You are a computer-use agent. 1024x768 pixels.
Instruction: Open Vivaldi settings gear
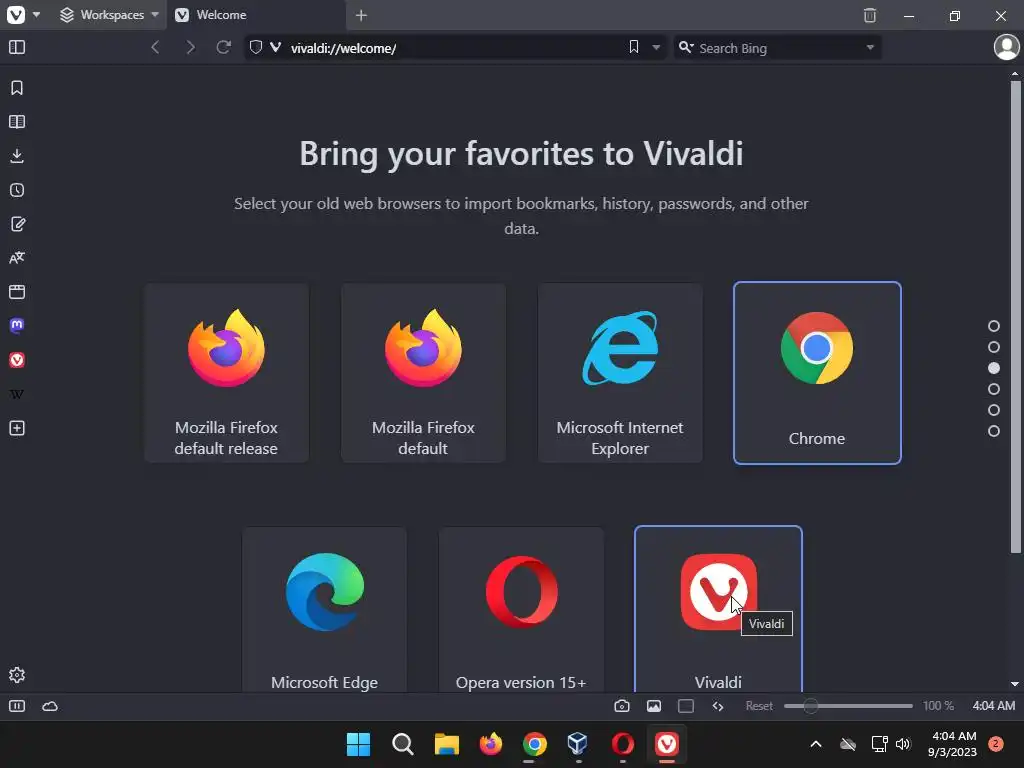(x=17, y=675)
